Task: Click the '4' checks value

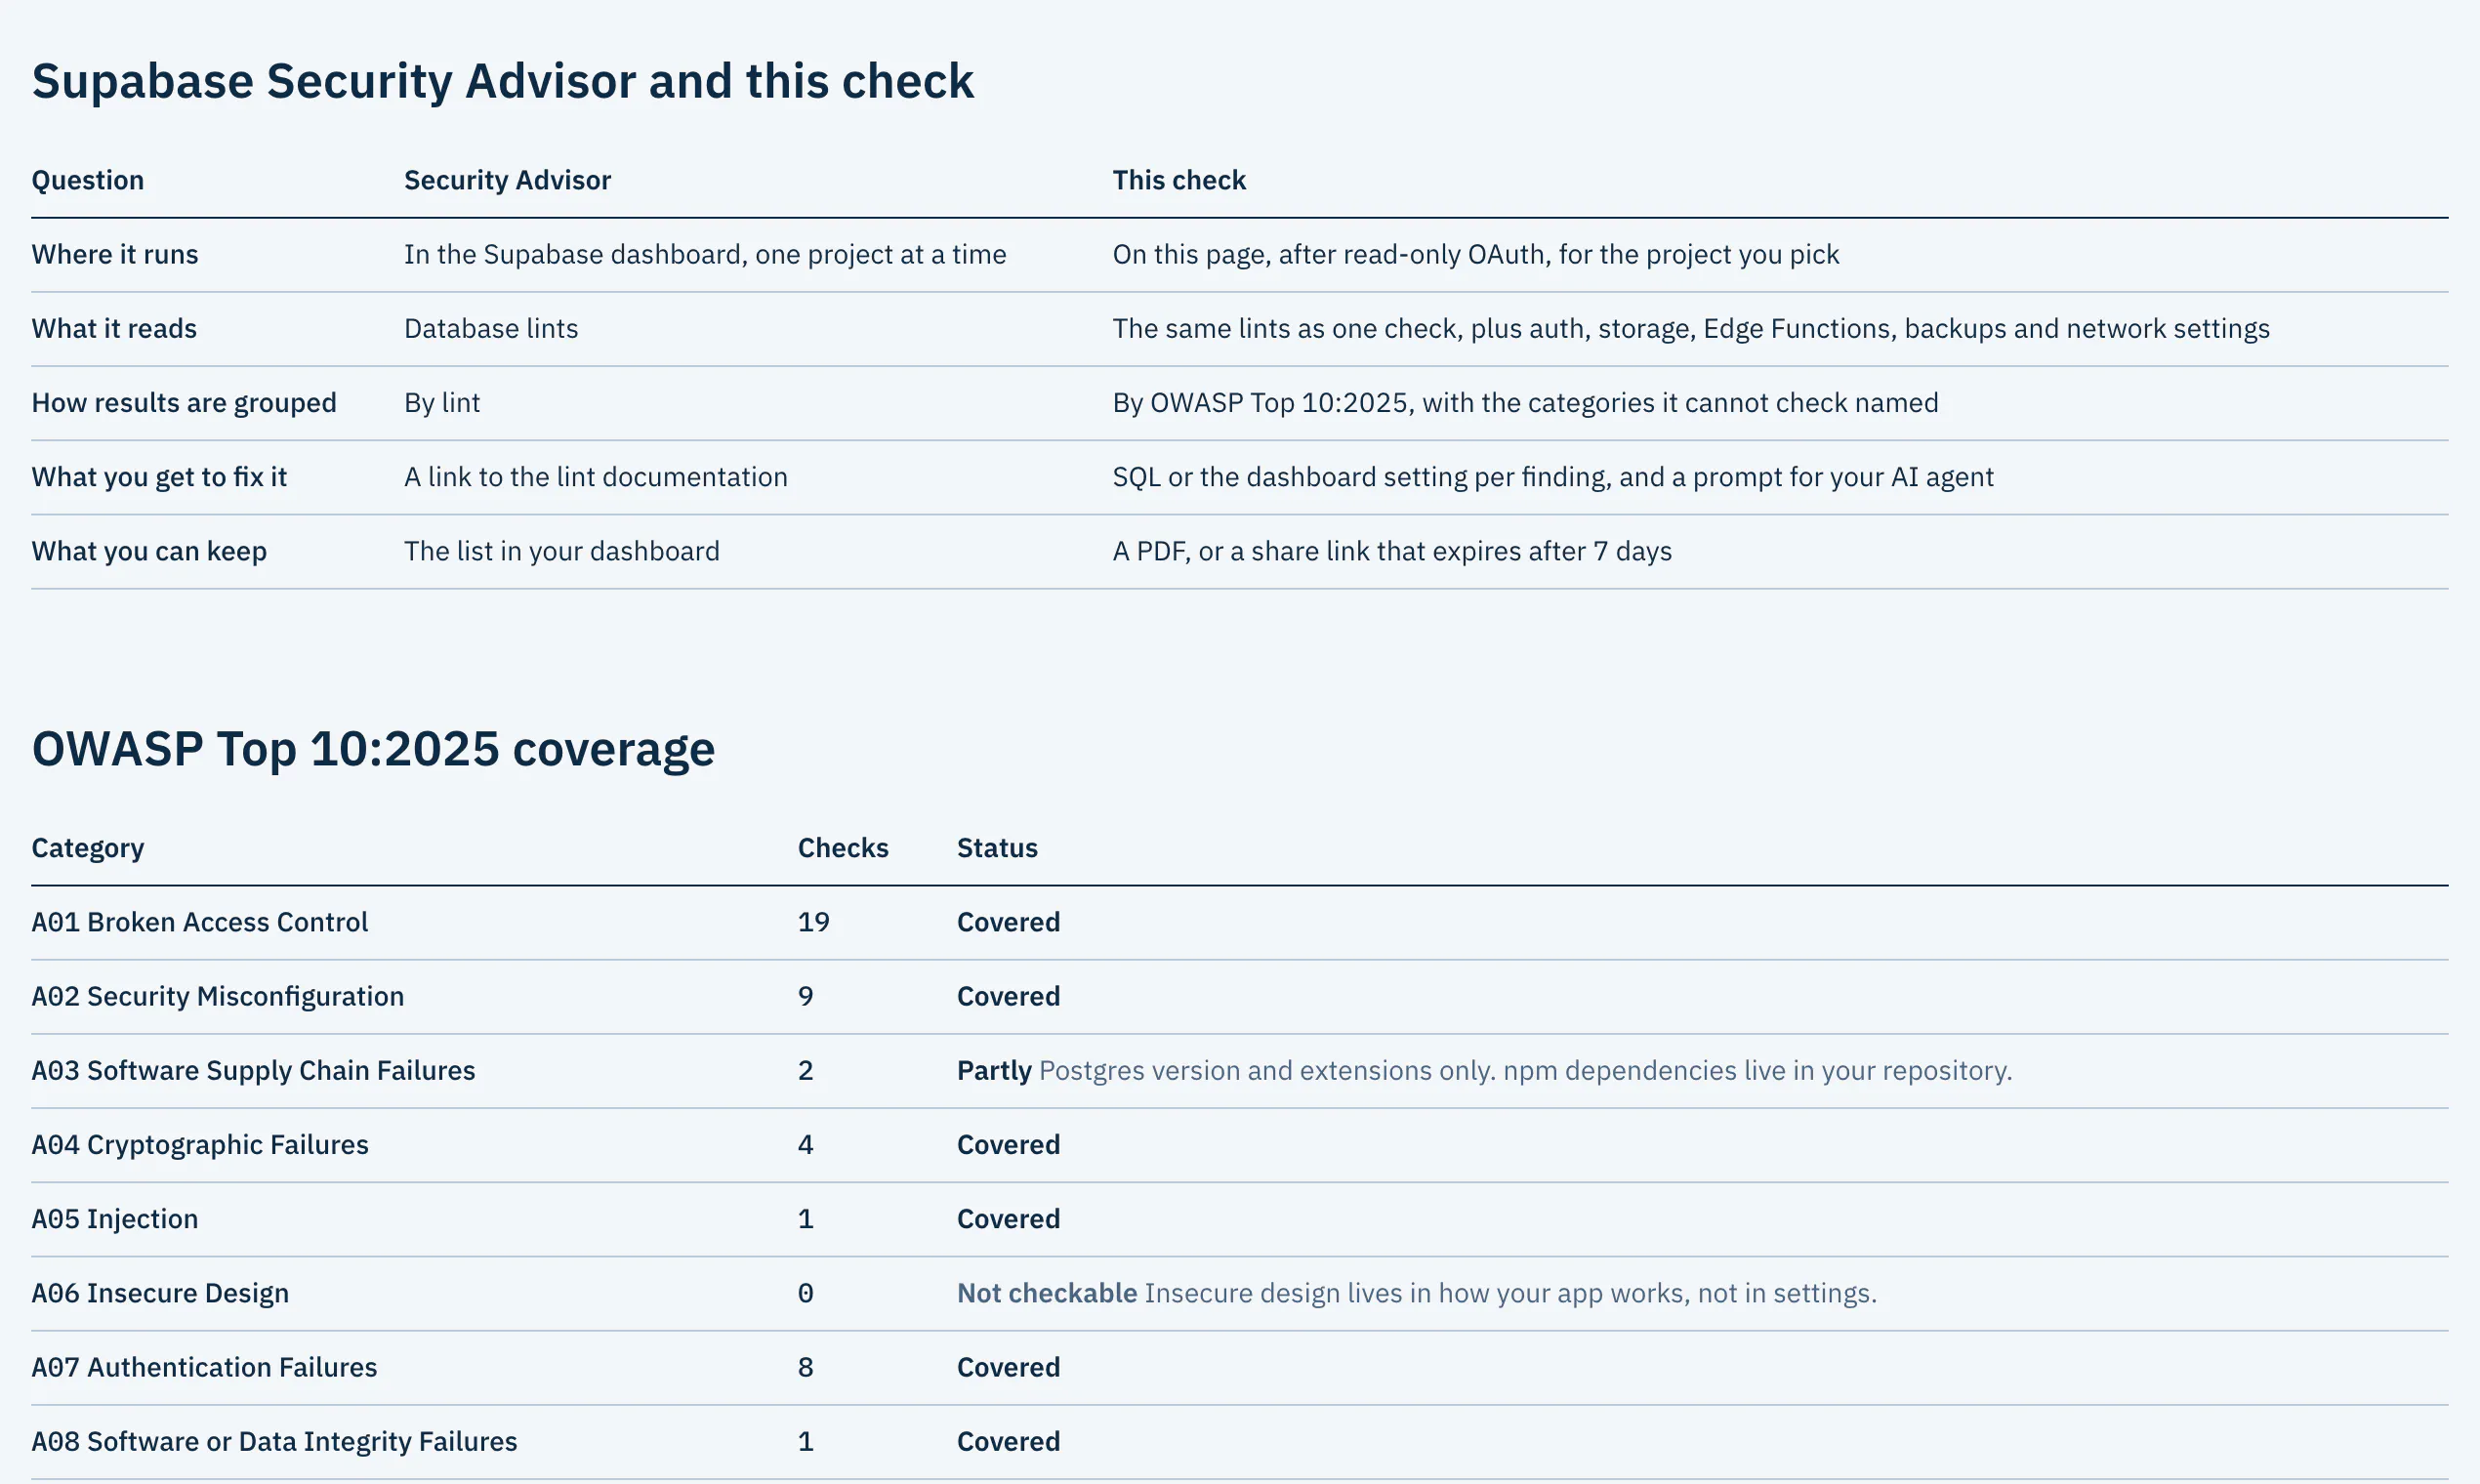Action: (805, 1145)
